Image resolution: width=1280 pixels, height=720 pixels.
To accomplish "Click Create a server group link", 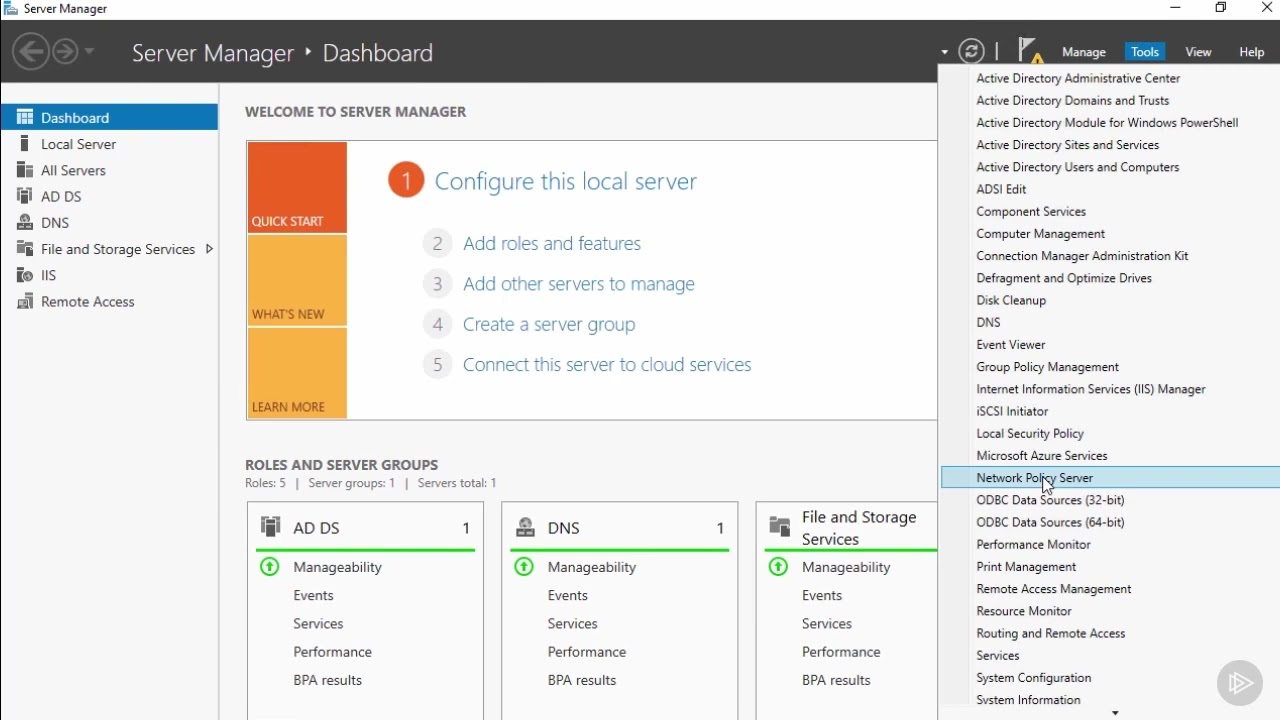I will (x=548, y=324).
